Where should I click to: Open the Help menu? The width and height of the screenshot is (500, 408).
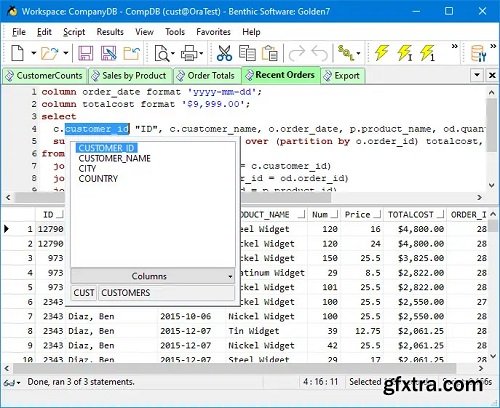click(x=251, y=32)
